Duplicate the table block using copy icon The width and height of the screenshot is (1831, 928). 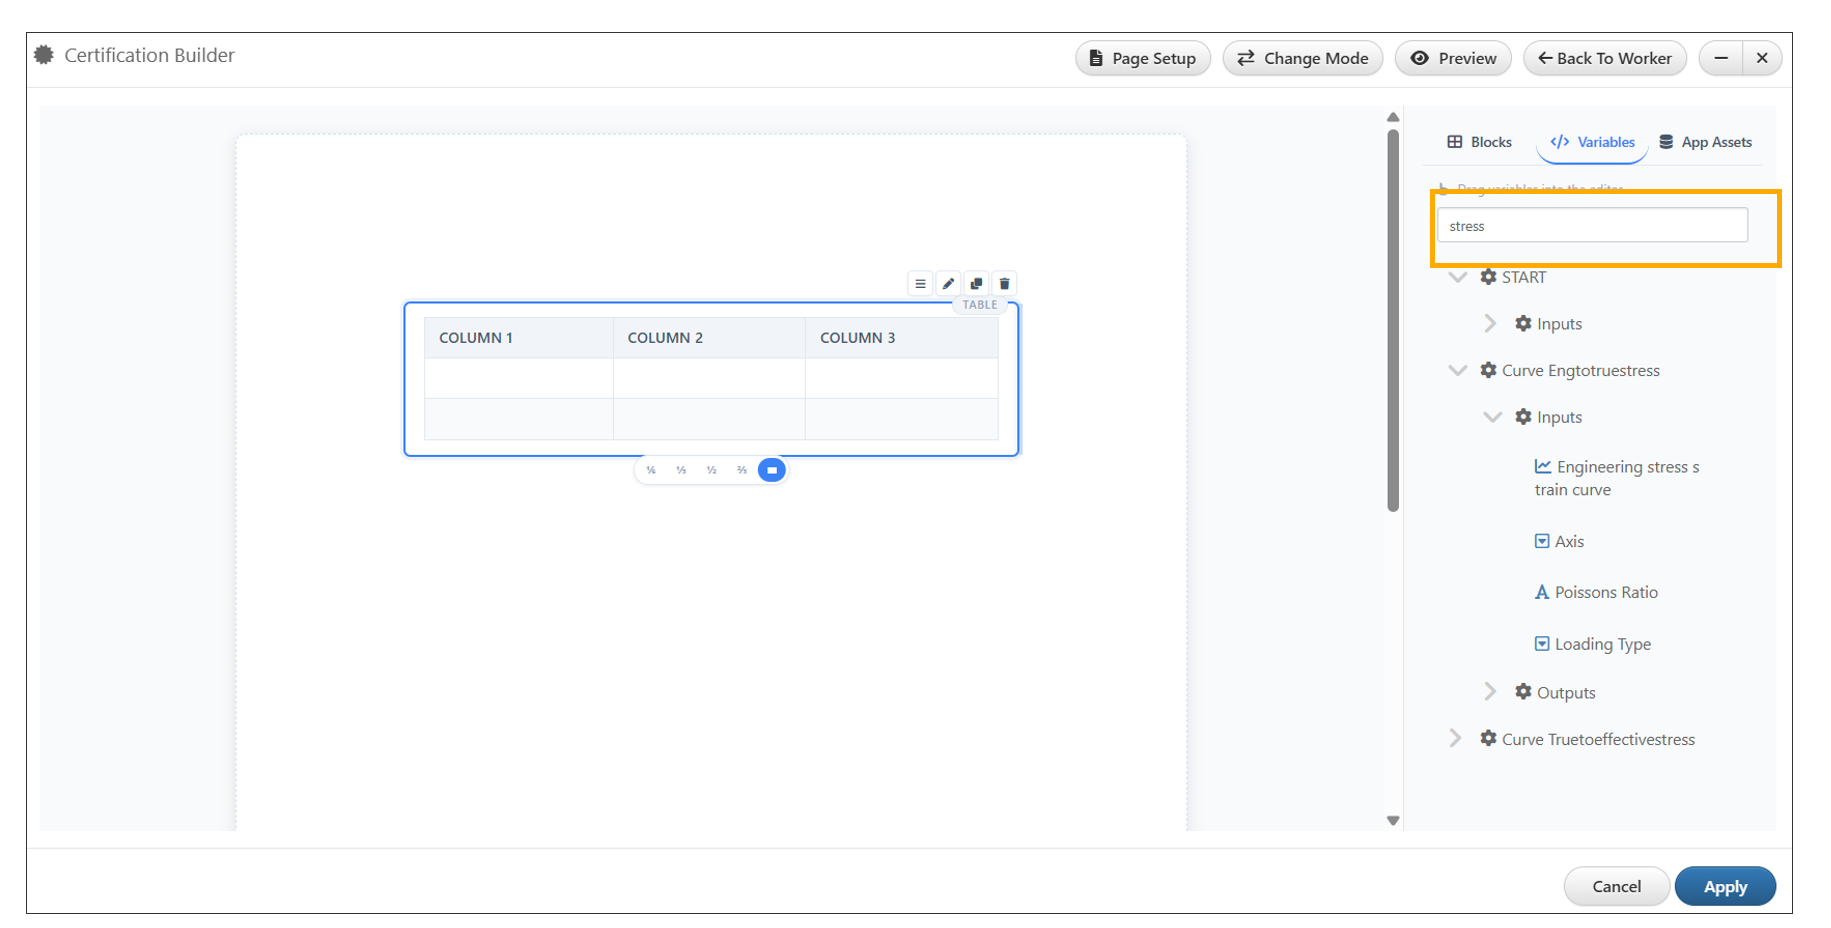[x=976, y=284]
